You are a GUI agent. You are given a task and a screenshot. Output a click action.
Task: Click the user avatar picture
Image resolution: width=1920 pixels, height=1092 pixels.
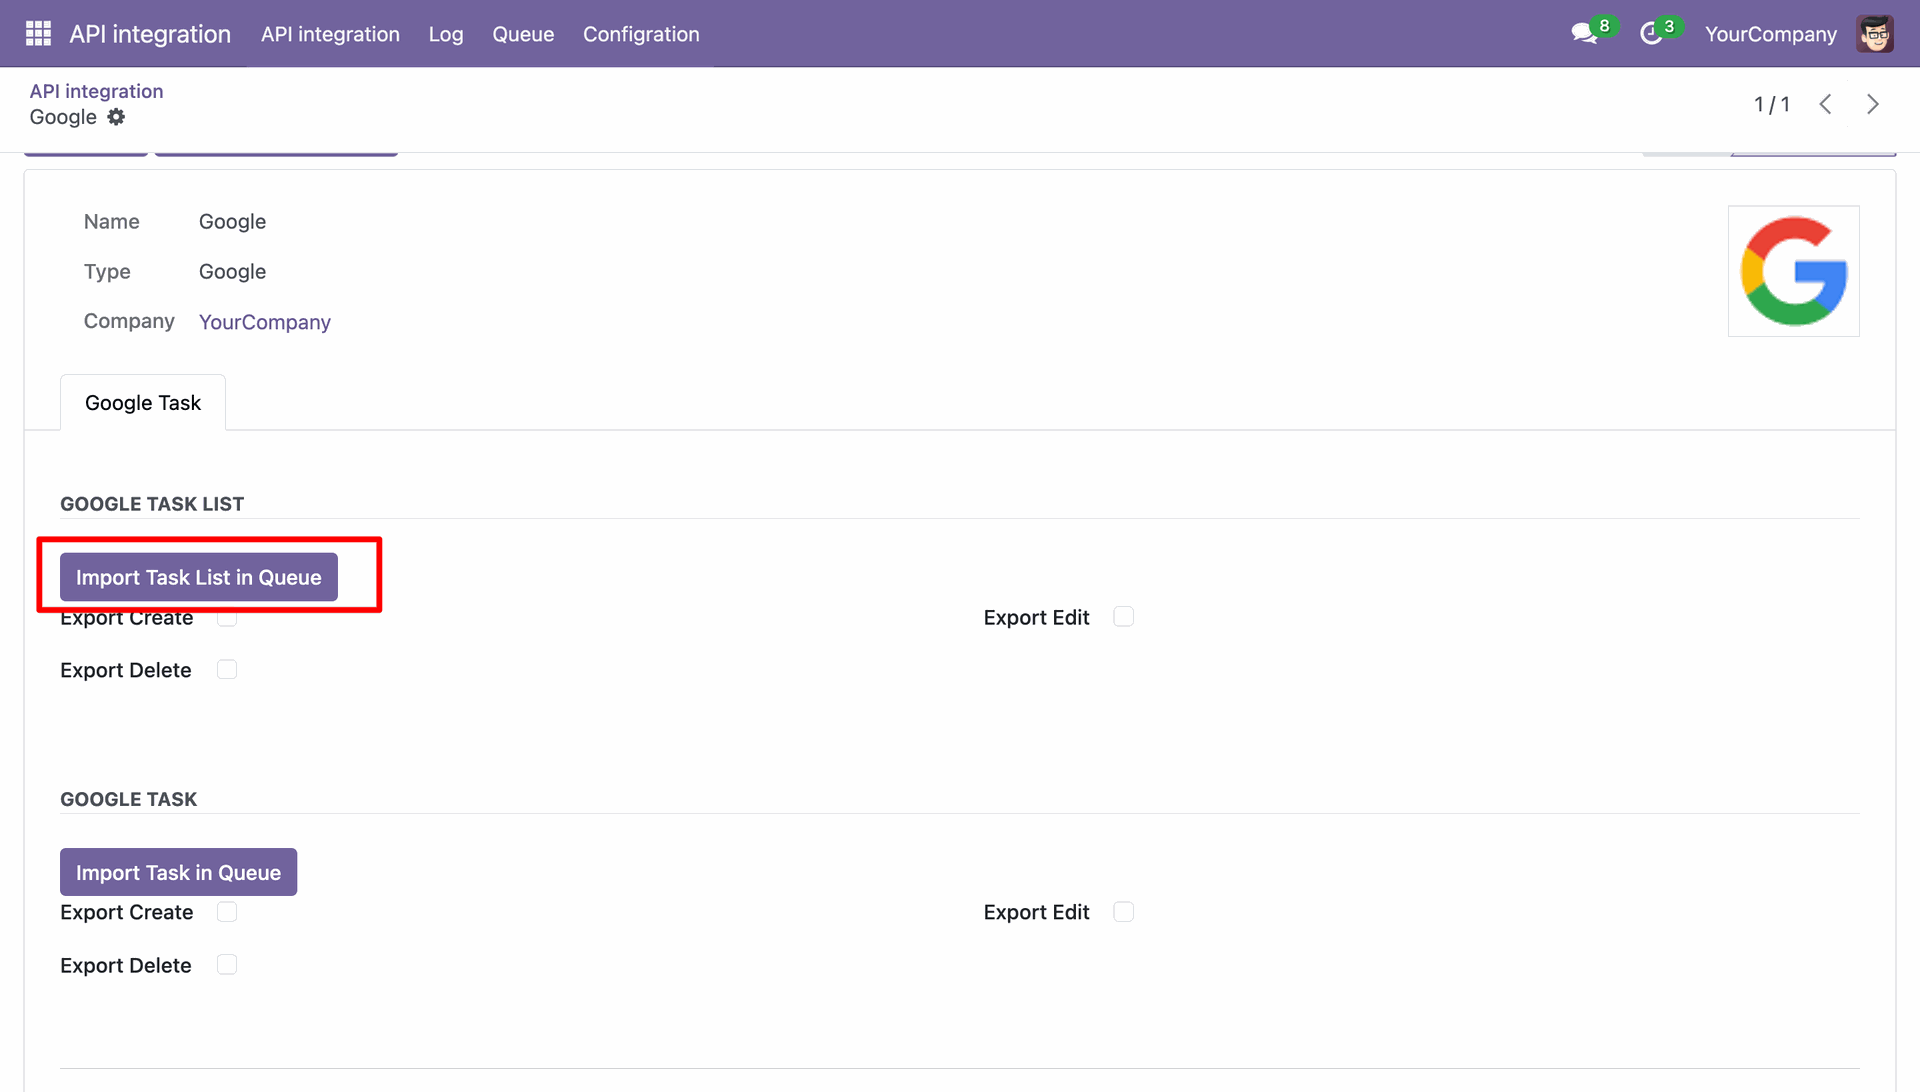pos(1875,34)
